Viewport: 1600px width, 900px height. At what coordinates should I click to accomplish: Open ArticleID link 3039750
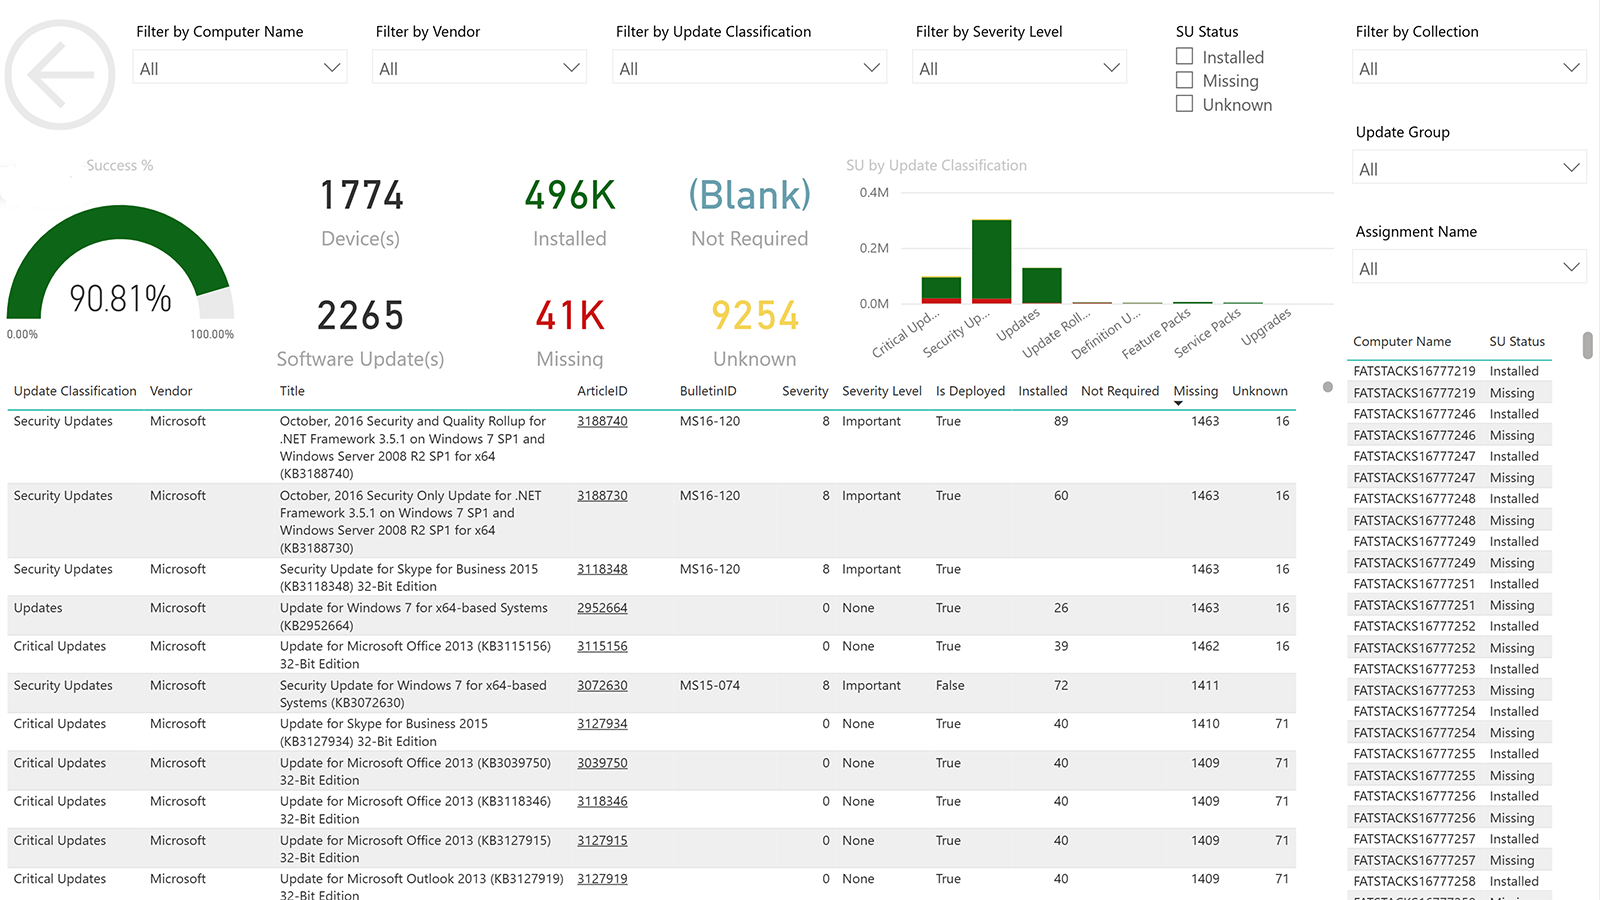(x=602, y=763)
